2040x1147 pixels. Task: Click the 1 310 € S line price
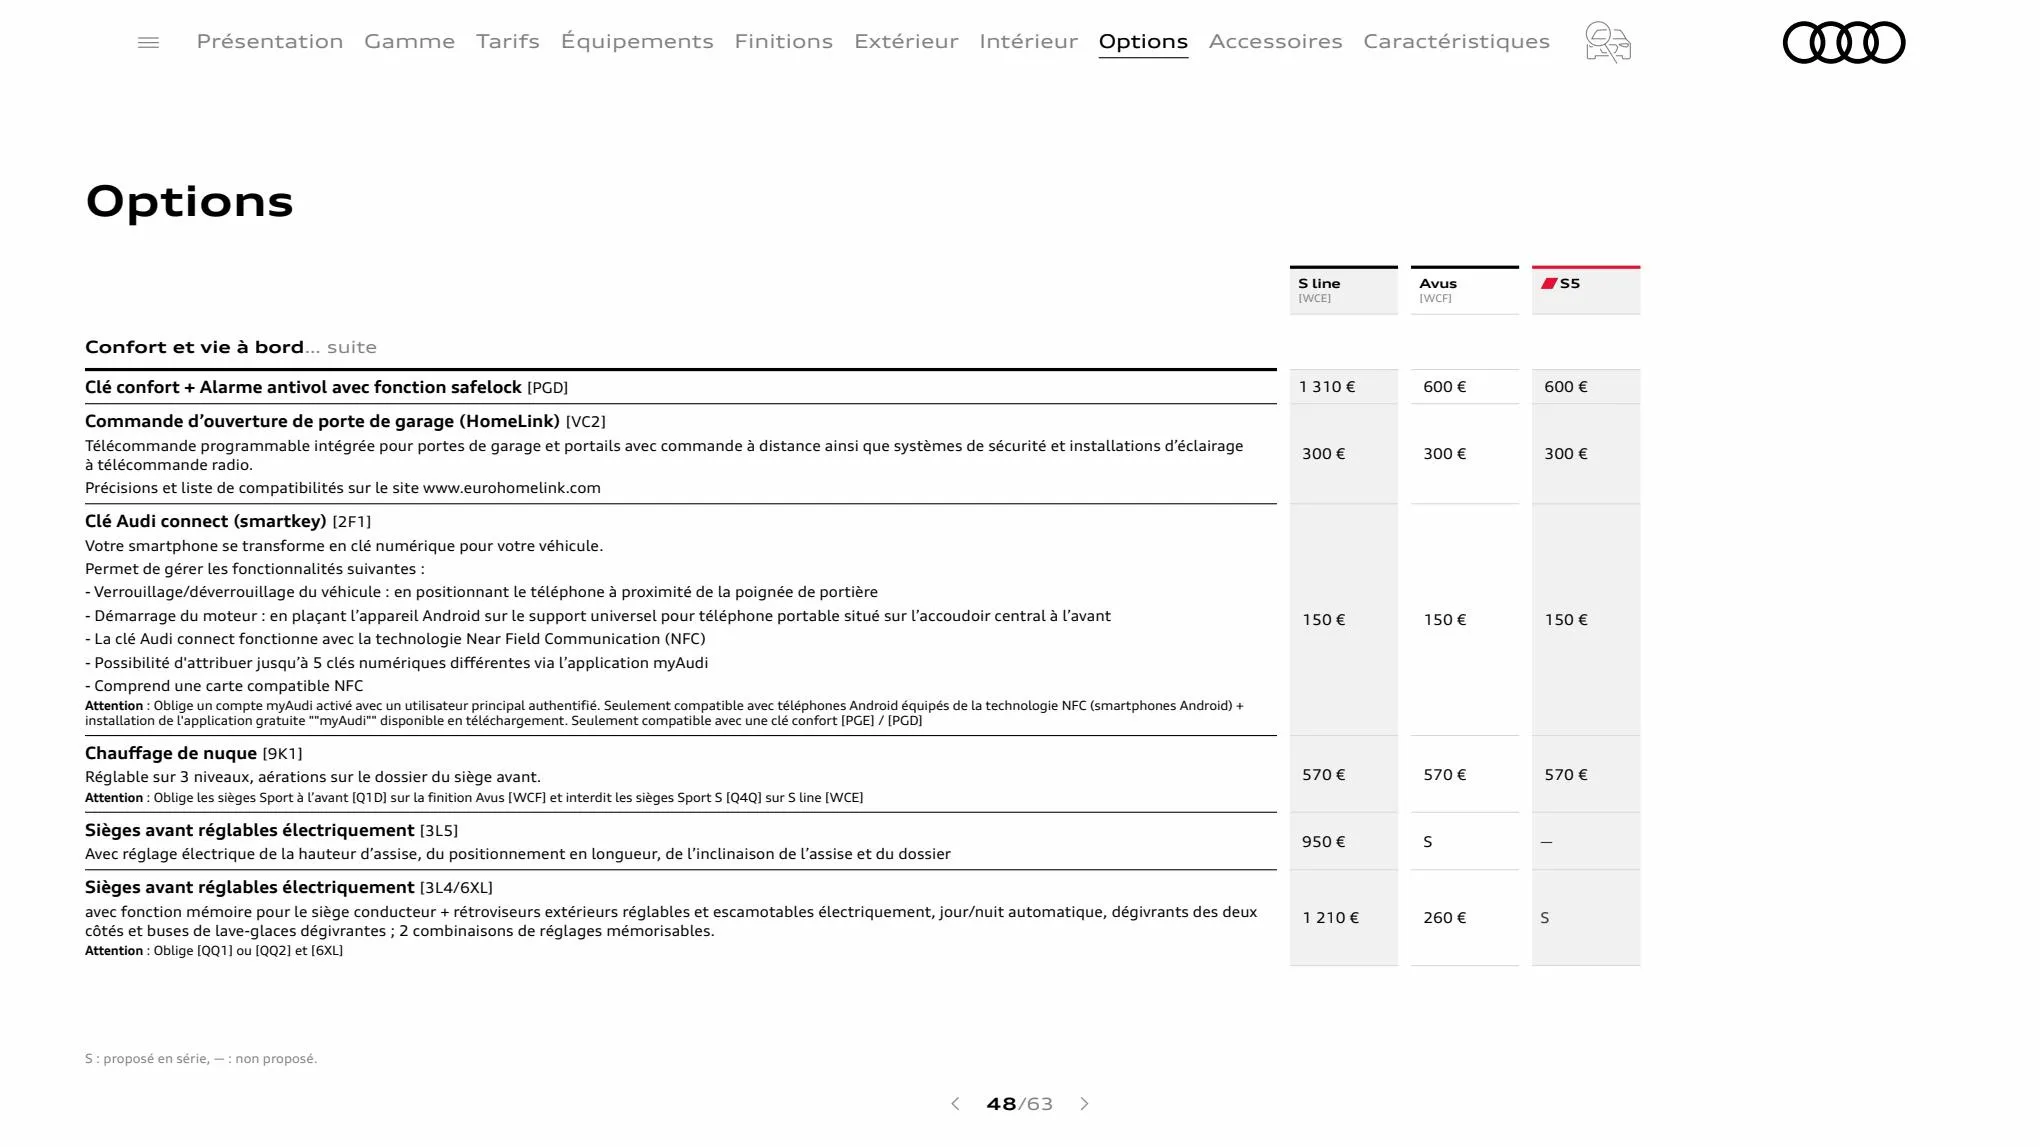coord(1327,387)
